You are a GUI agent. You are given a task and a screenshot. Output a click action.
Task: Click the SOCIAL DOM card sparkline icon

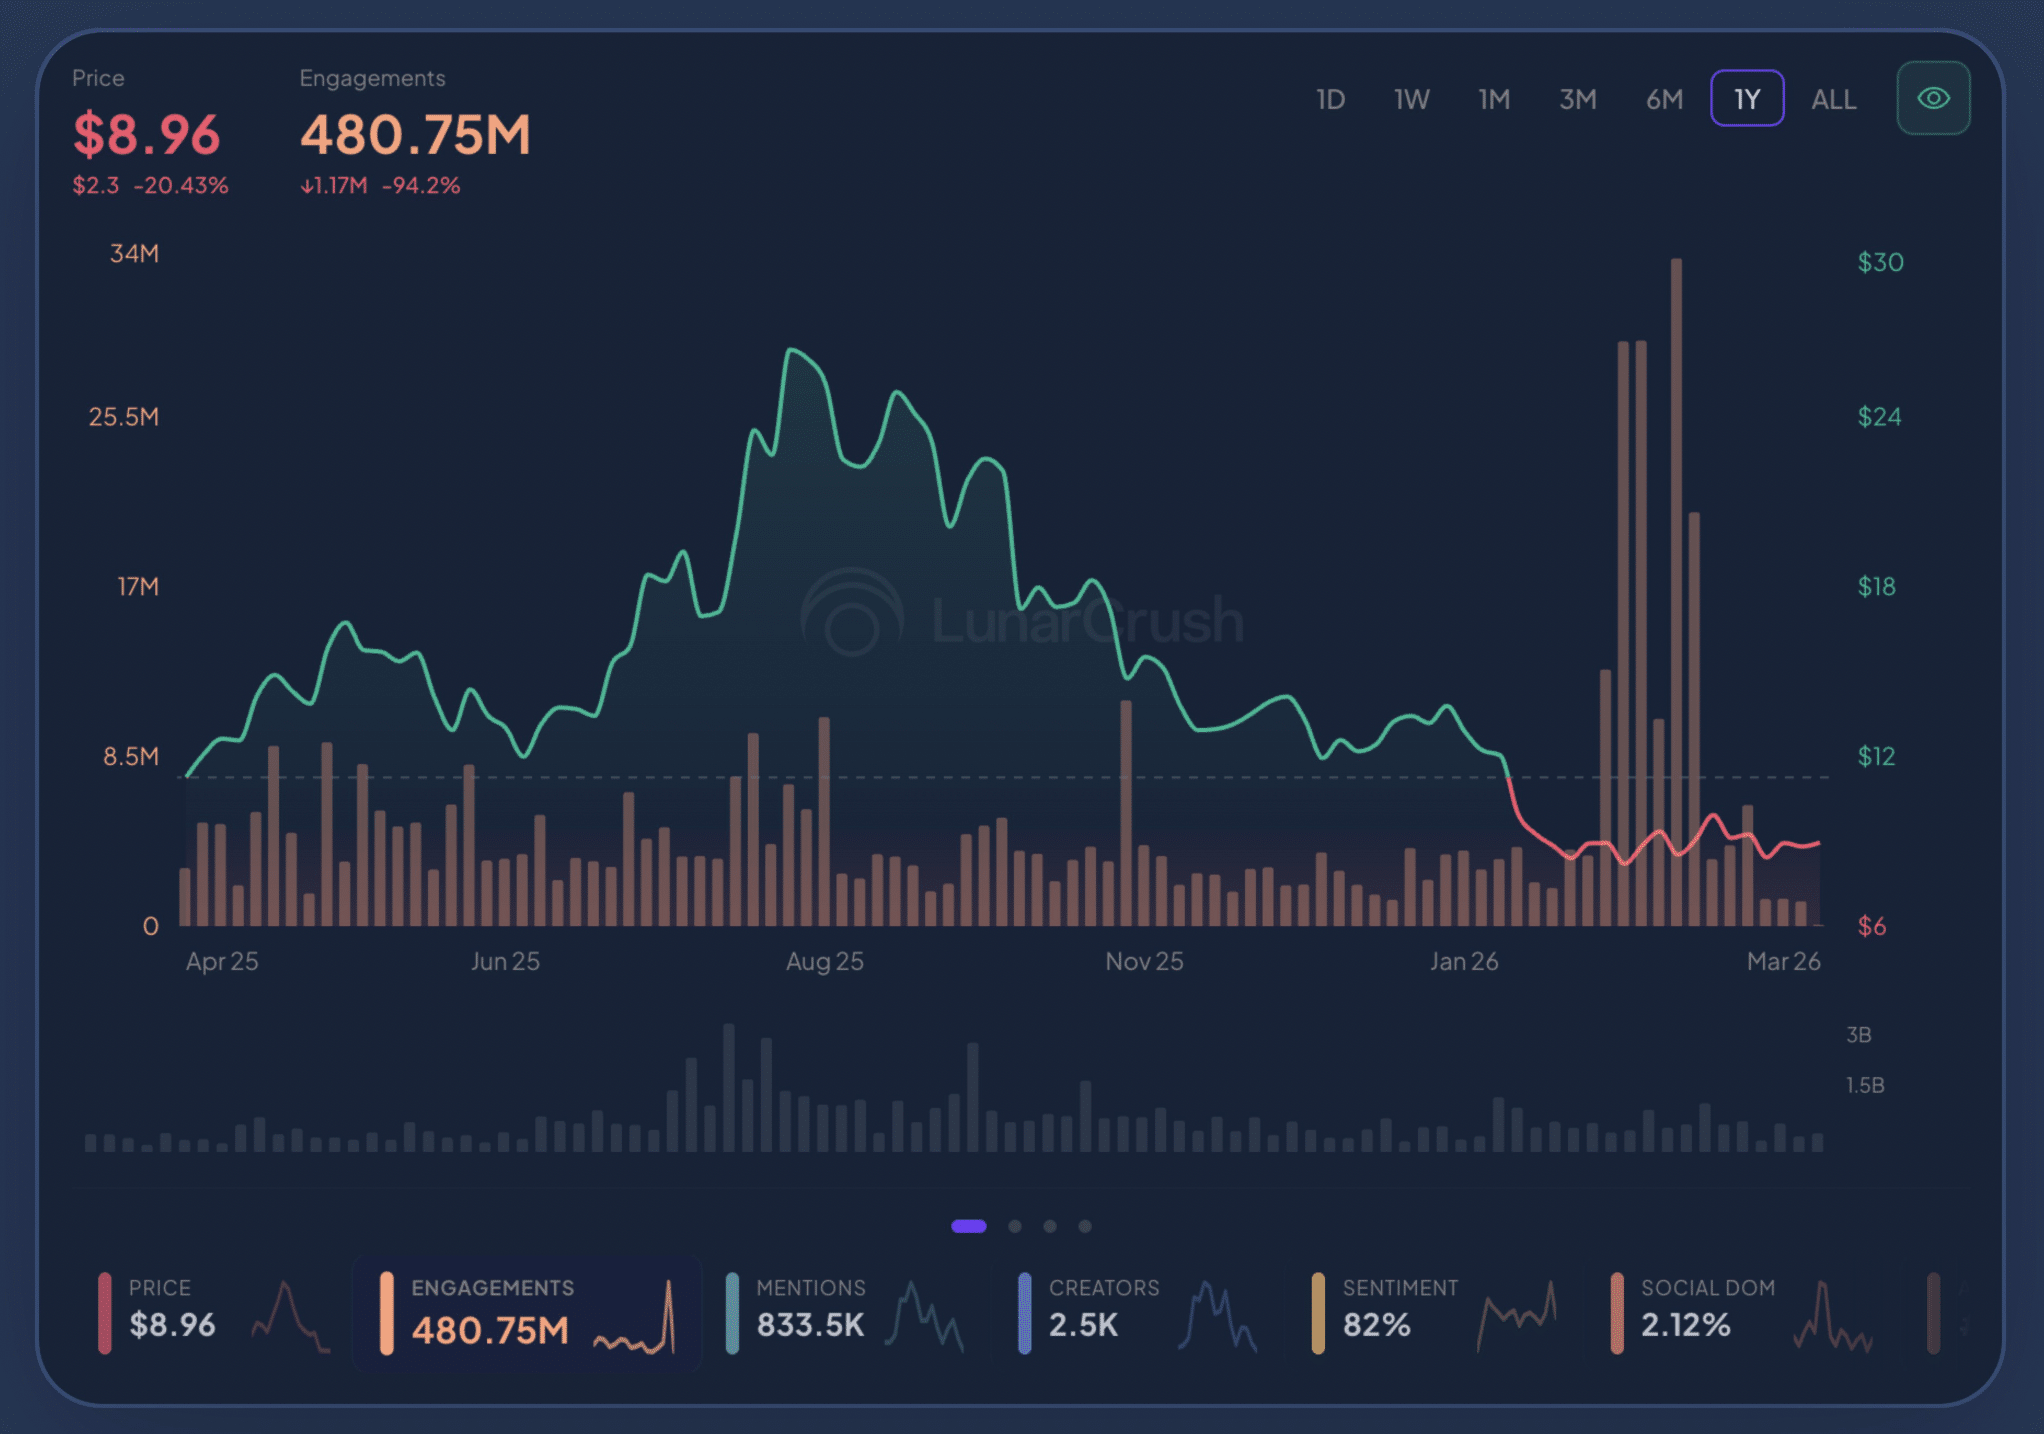click(1832, 1318)
